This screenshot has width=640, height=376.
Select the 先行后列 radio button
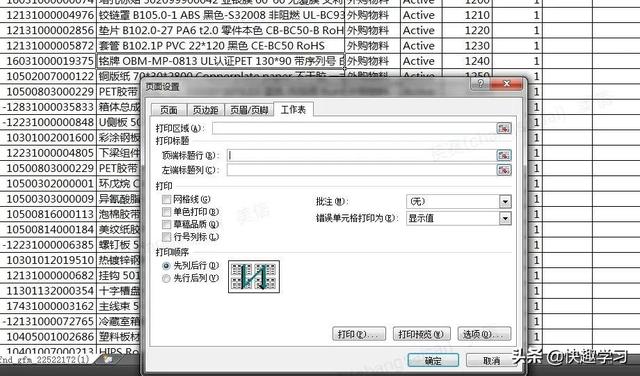click(166, 278)
